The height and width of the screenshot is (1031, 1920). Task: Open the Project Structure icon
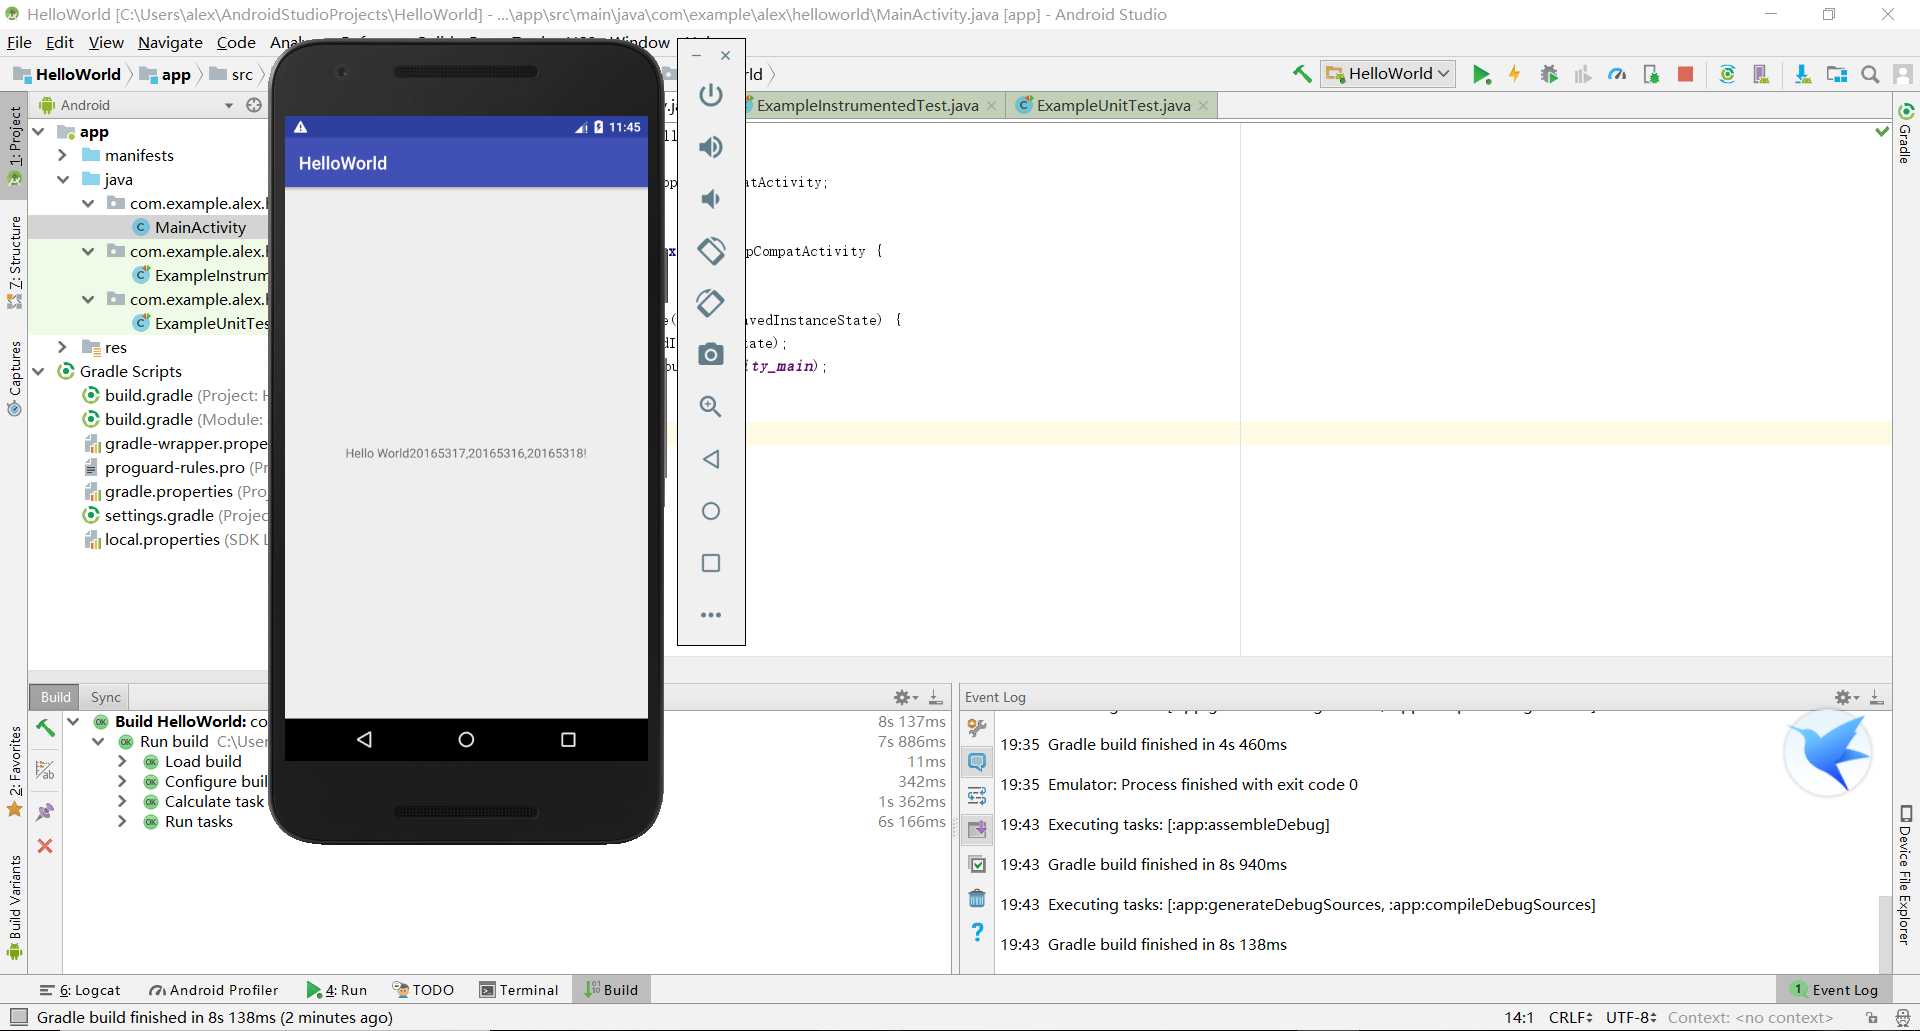[1837, 74]
